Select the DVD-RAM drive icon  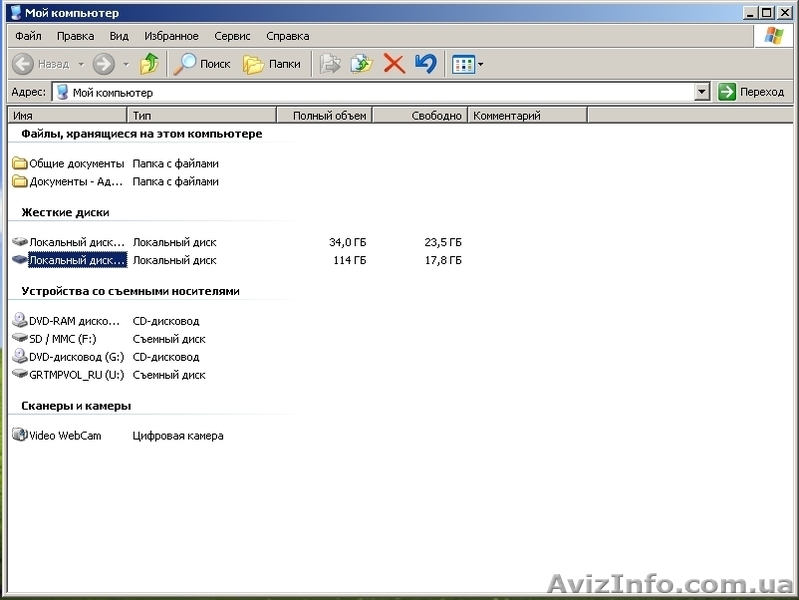19,320
